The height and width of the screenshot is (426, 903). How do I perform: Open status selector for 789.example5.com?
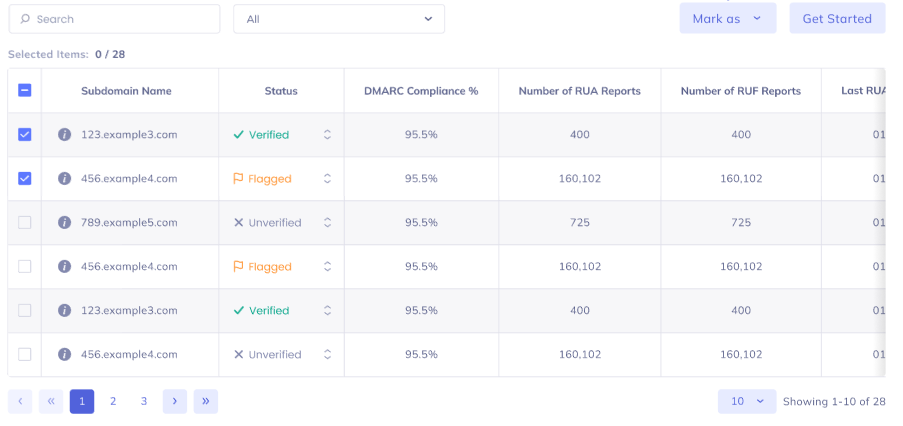[327, 222]
